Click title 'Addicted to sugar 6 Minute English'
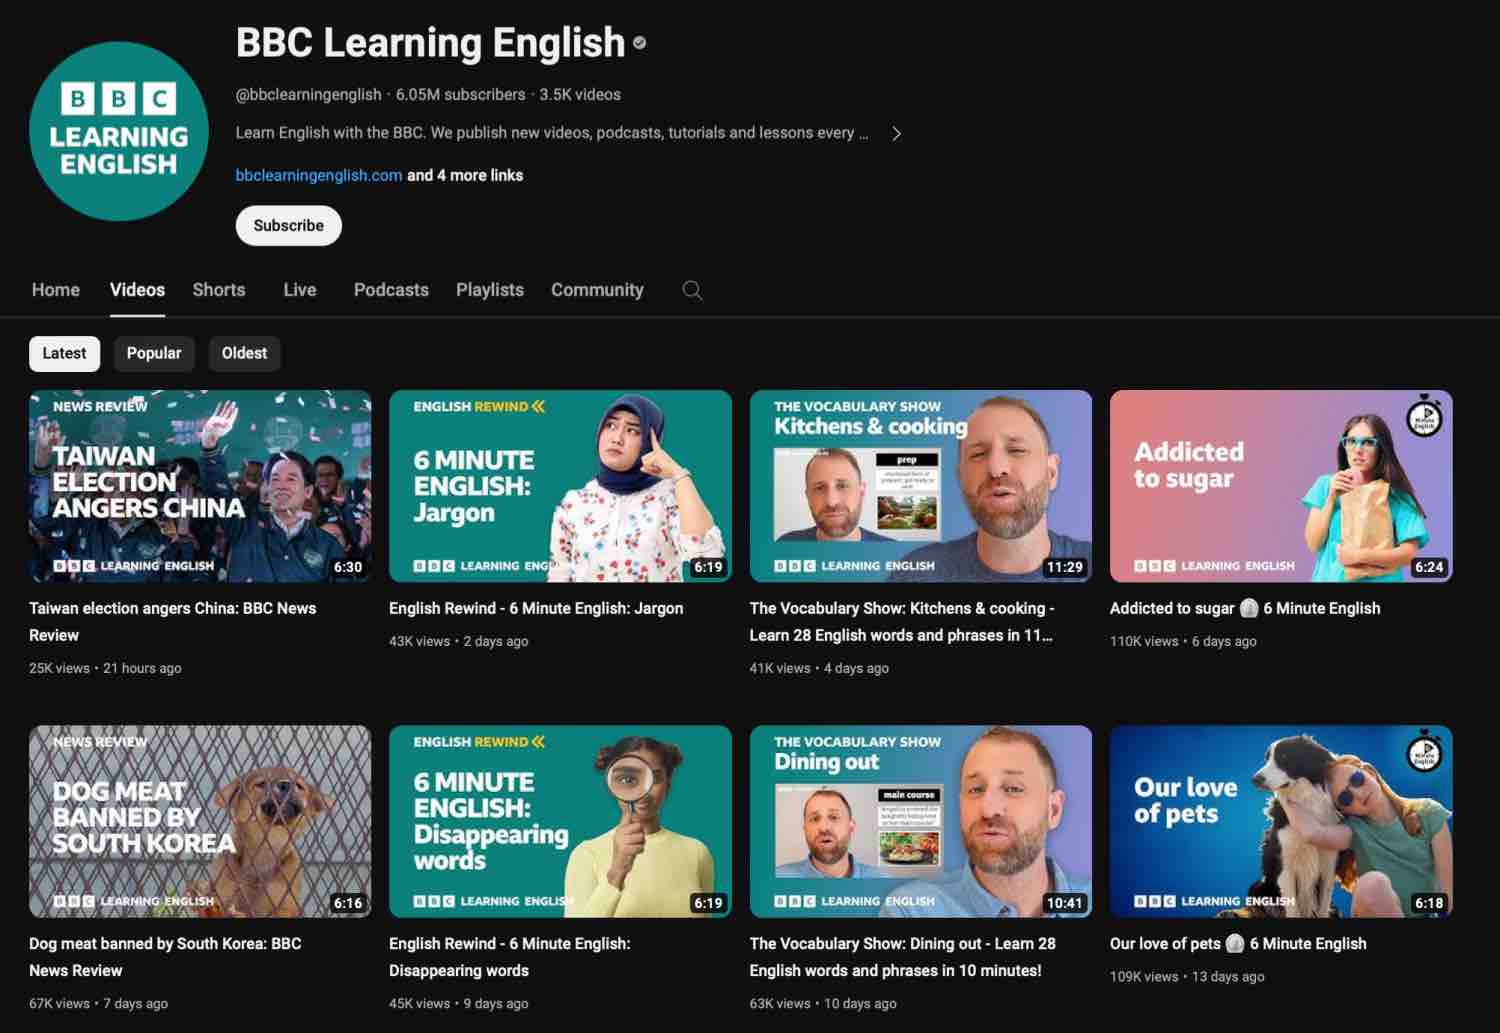Image resolution: width=1500 pixels, height=1033 pixels. click(x=1245, y=608)
